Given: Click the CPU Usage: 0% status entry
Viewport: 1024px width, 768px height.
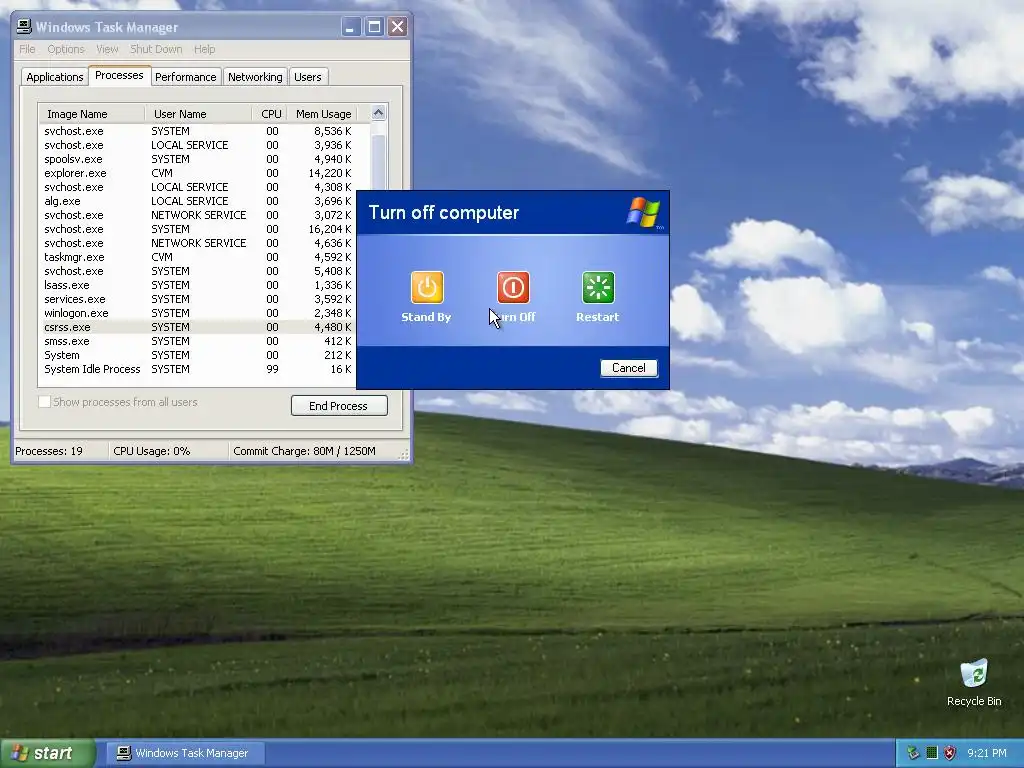Looking at the screenshot, I should tap(169, 451).
